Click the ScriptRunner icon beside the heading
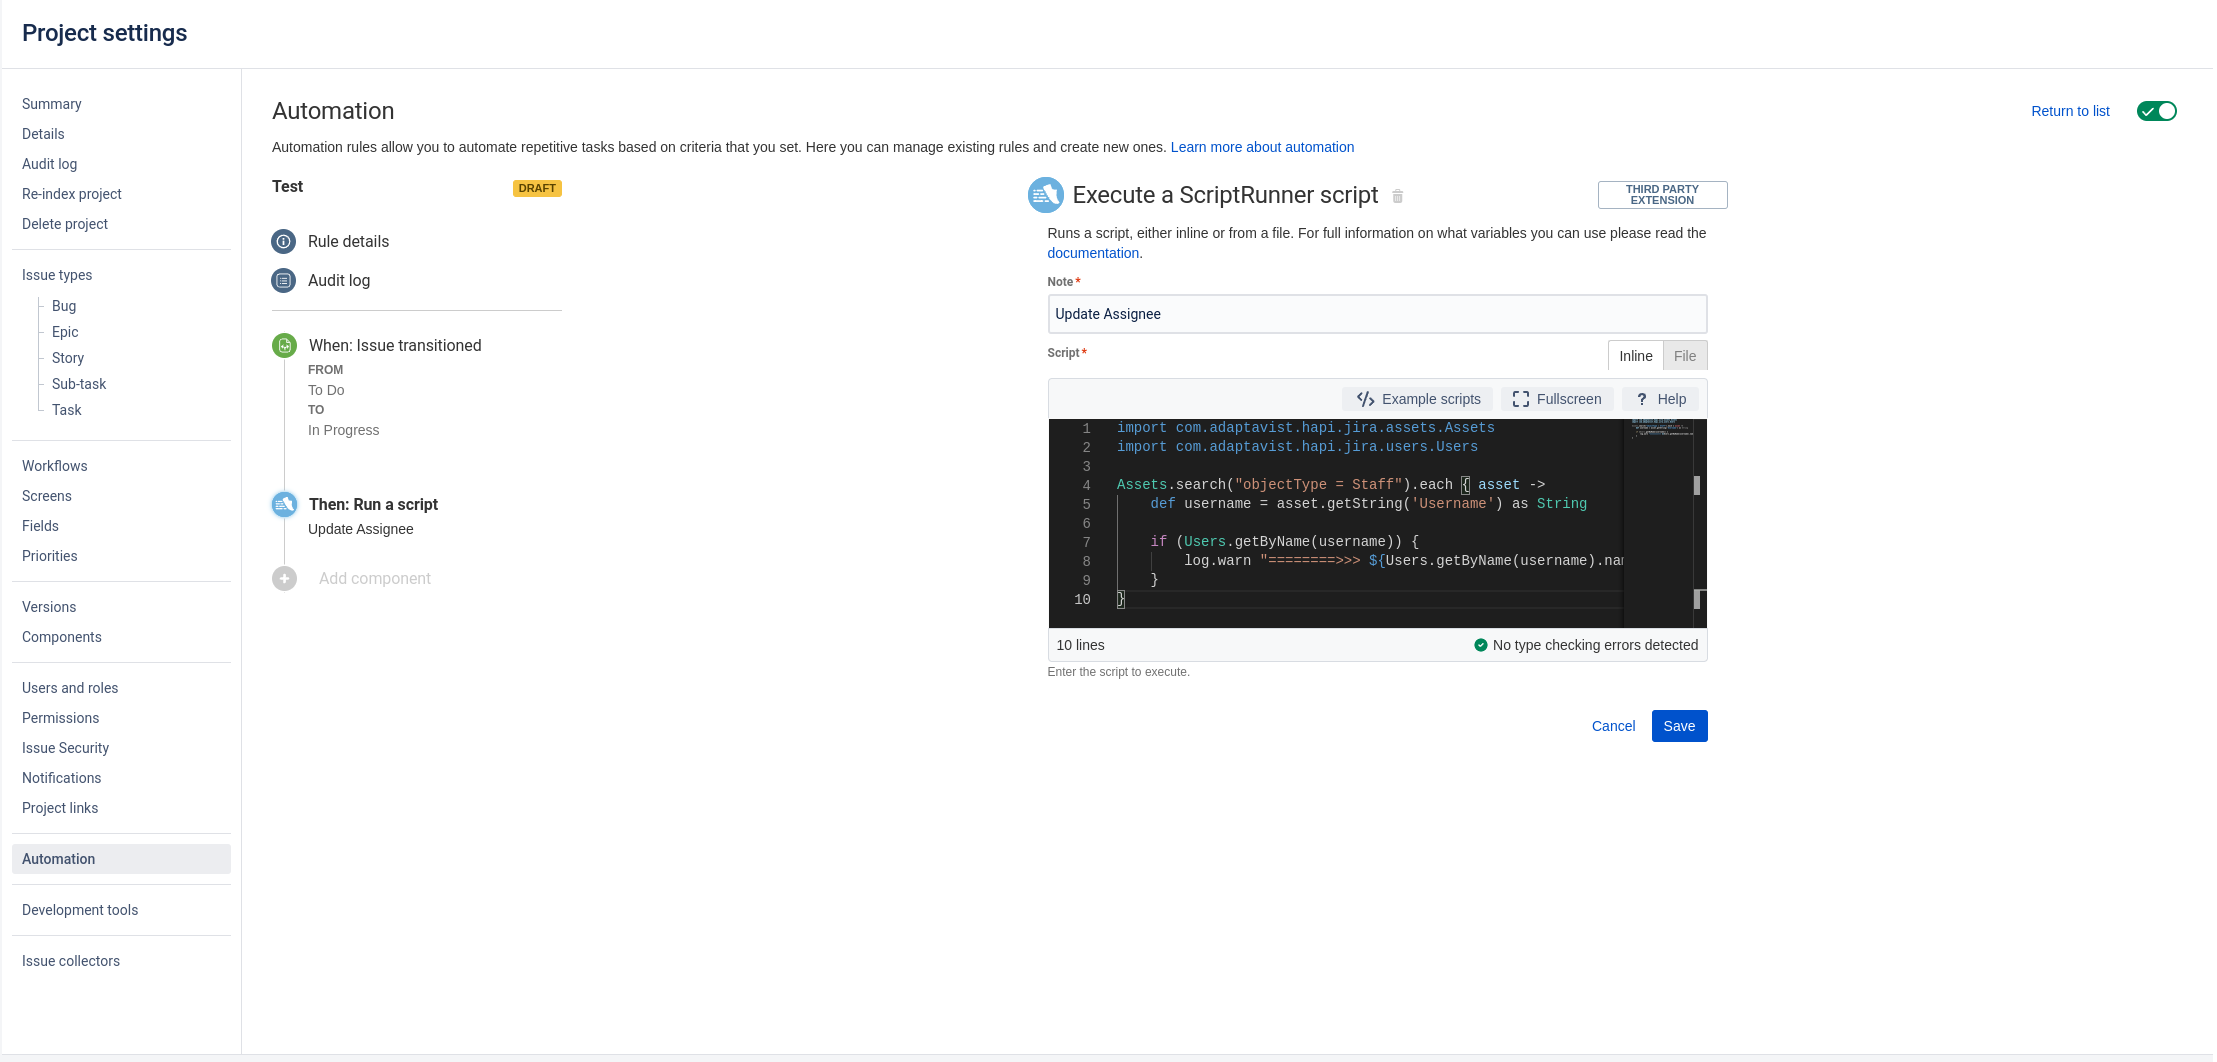This screenshot has height=1062, width=2217. pyautogui.click(x=1045, y=195)
